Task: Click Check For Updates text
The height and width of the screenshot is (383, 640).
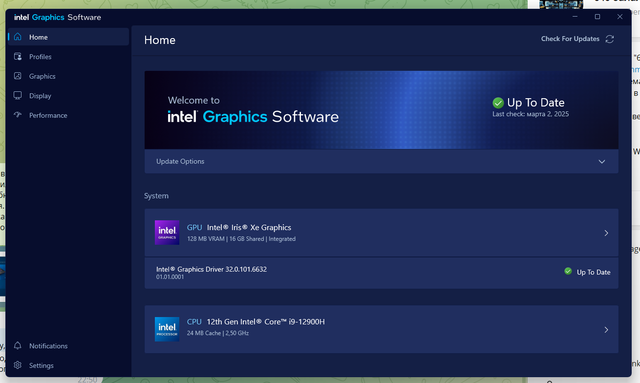Action: (x=570, y=39)
